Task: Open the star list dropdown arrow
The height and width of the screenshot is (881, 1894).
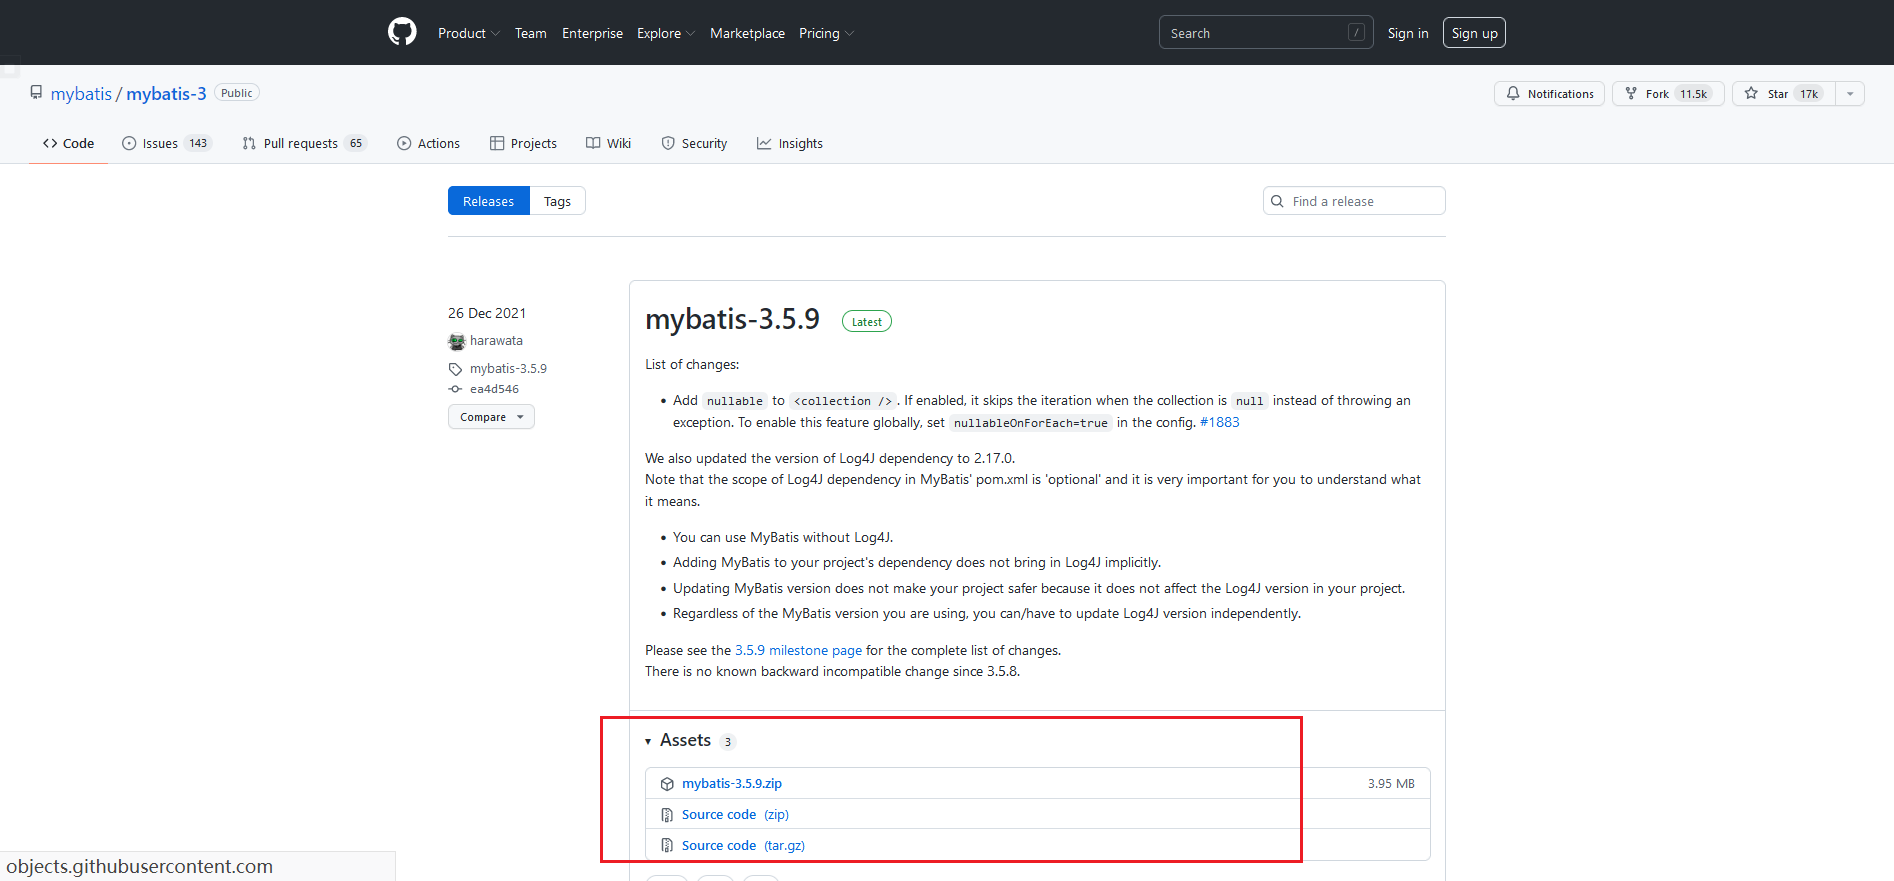Action: coord(1850,93)
